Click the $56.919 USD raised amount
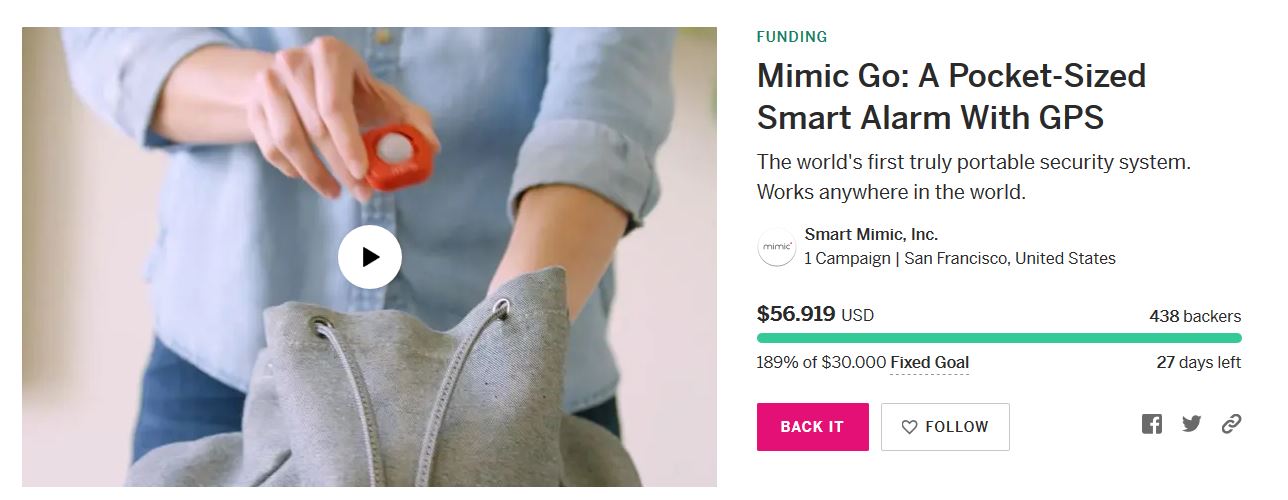Image resolution: width=1288 pixels, height=500 pixels. [x=815, y=314]
